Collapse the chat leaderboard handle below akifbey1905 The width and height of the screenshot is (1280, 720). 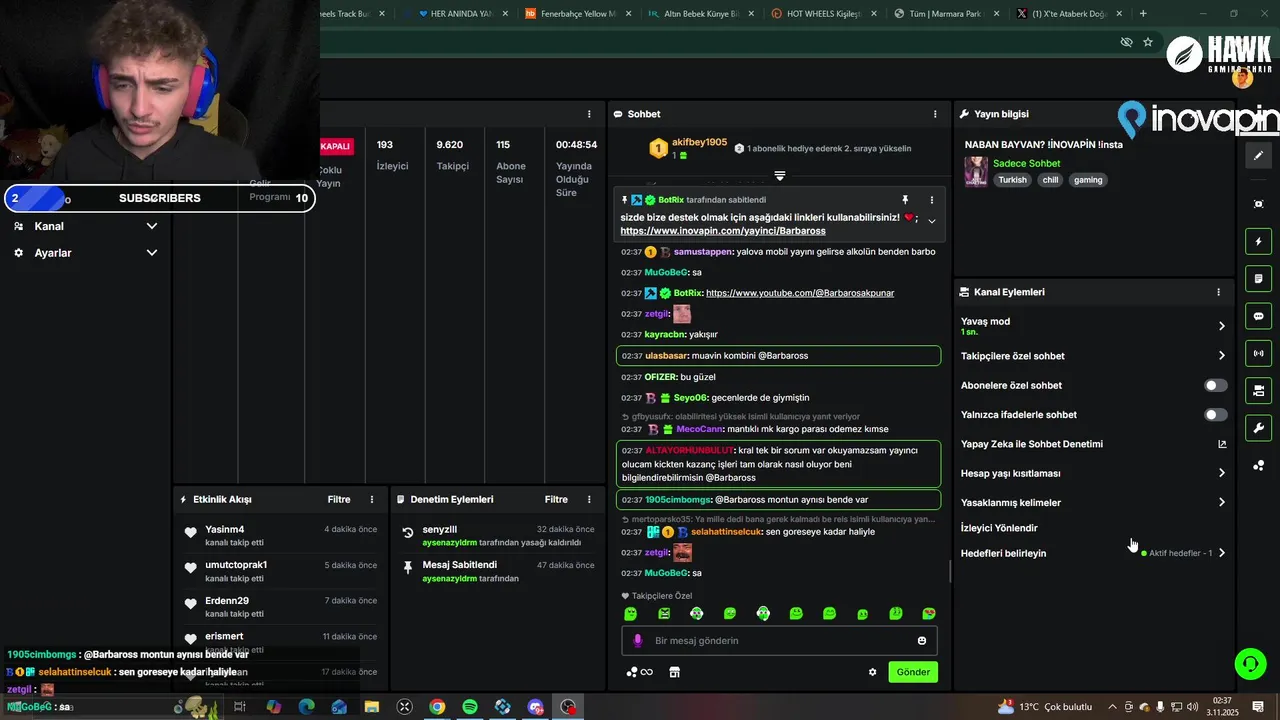(x=779, y=175)
